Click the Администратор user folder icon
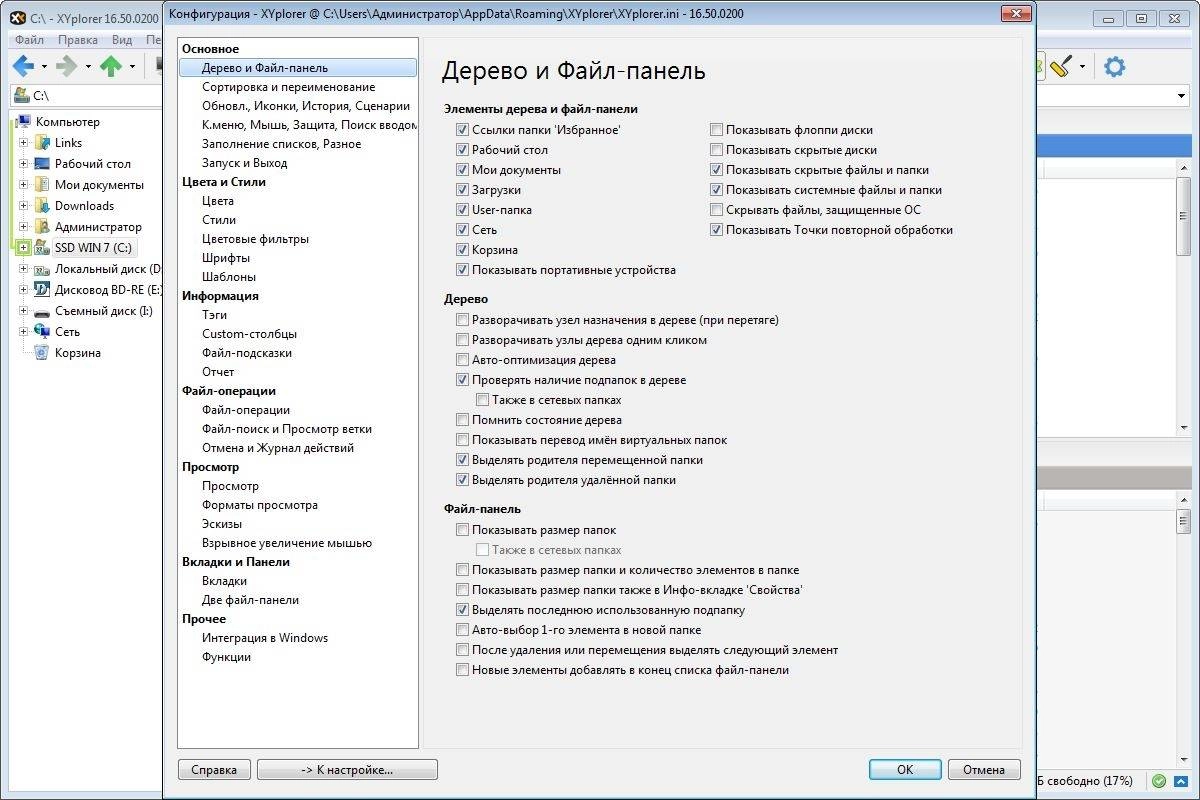Viewport: 1200px width, 800px height. click(42, 227)
